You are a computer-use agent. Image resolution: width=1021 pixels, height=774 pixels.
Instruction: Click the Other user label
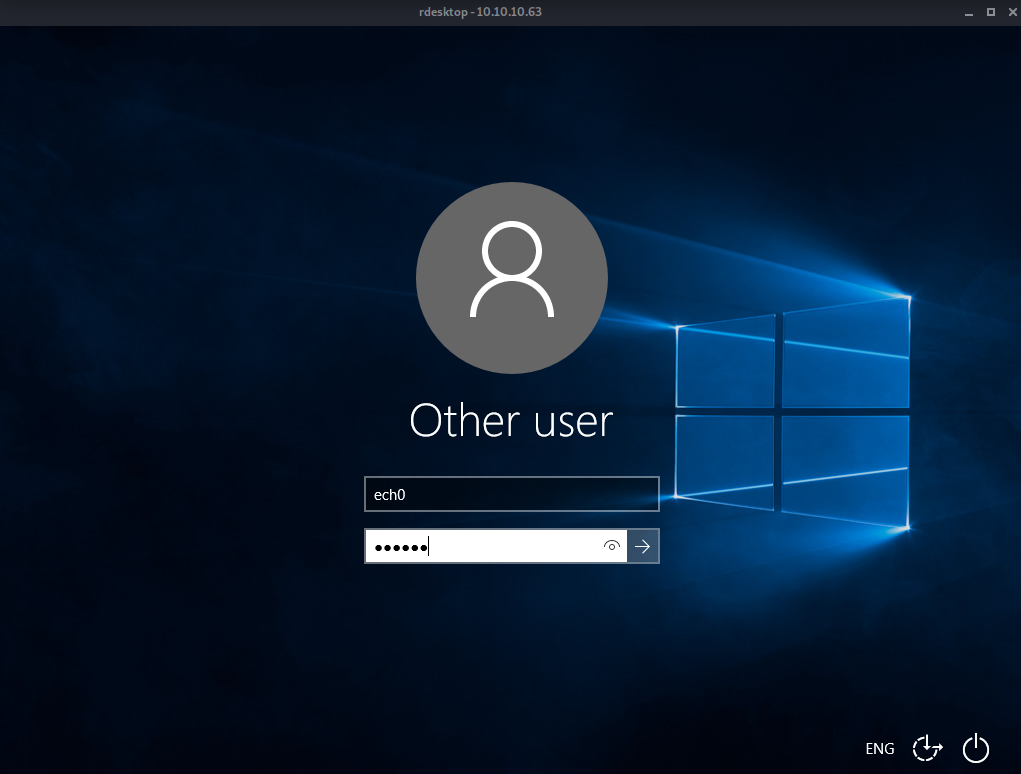point(511,421)
